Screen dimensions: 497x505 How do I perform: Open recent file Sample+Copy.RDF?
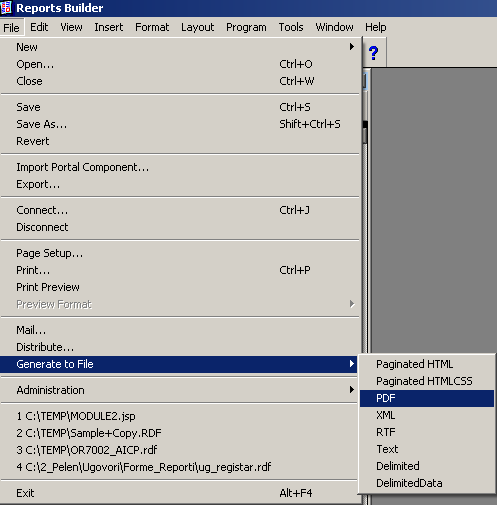(180, 433)
